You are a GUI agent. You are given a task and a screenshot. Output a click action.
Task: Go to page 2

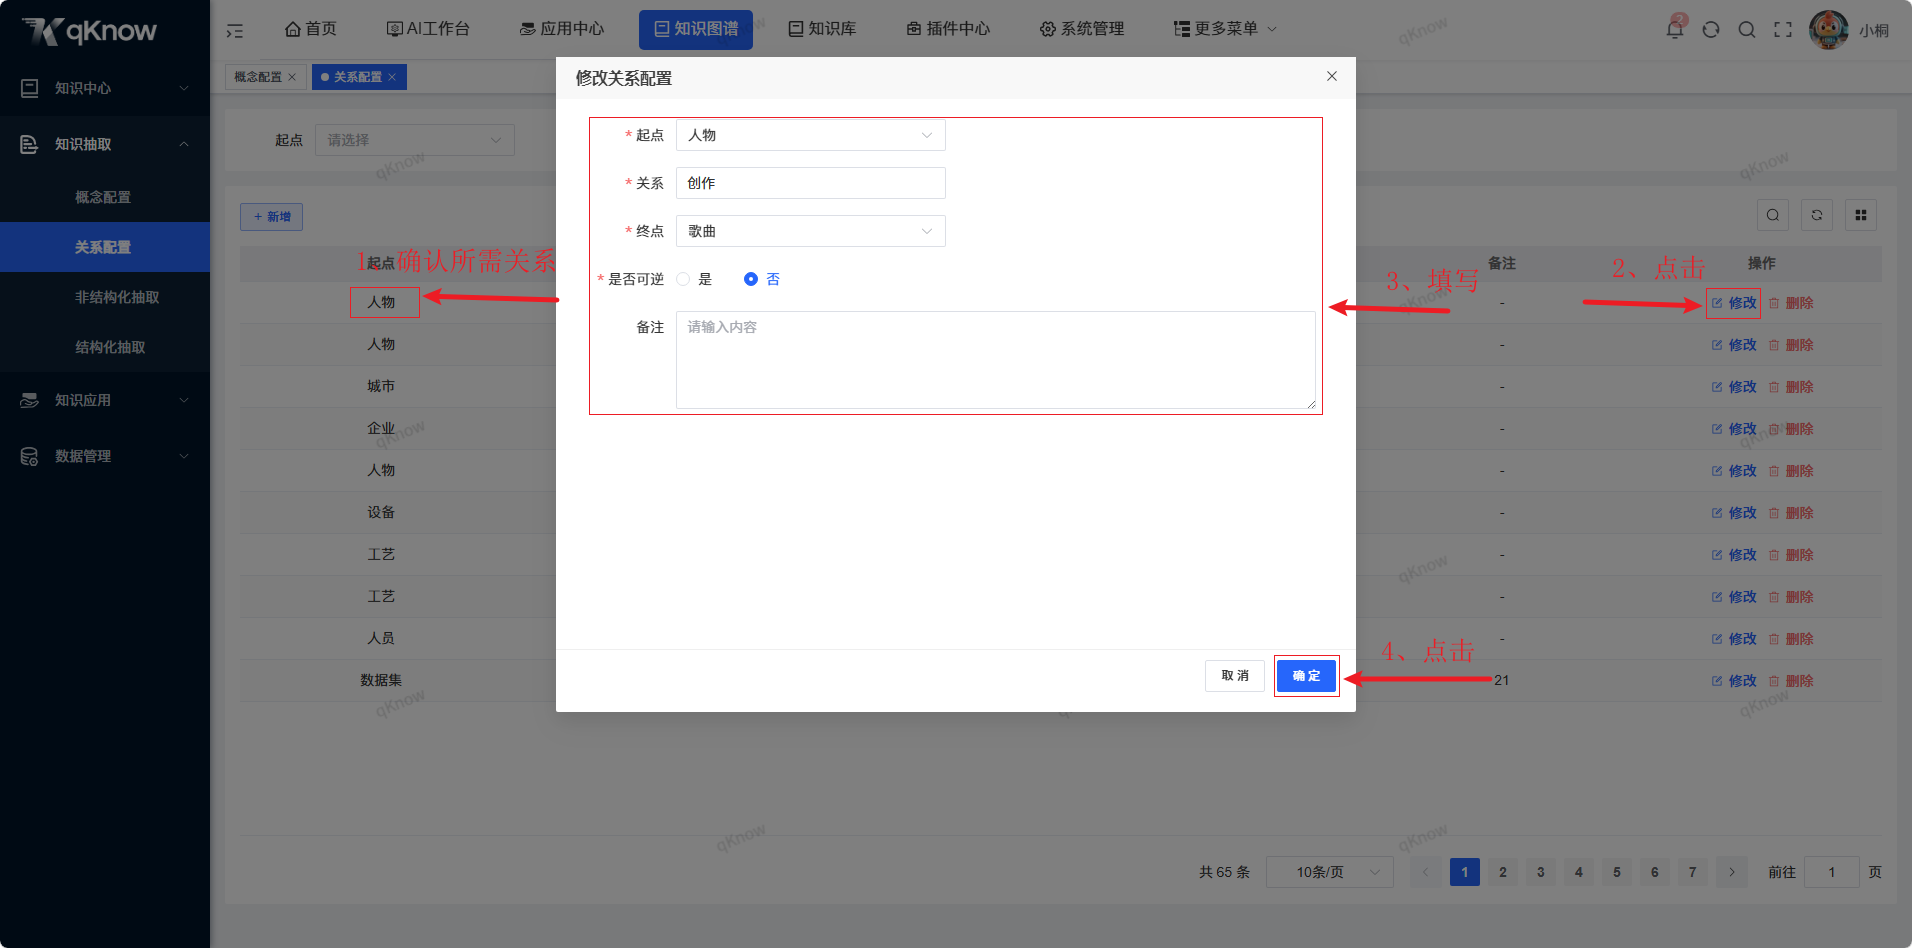pyautogui.click(x=1503, y=872)
